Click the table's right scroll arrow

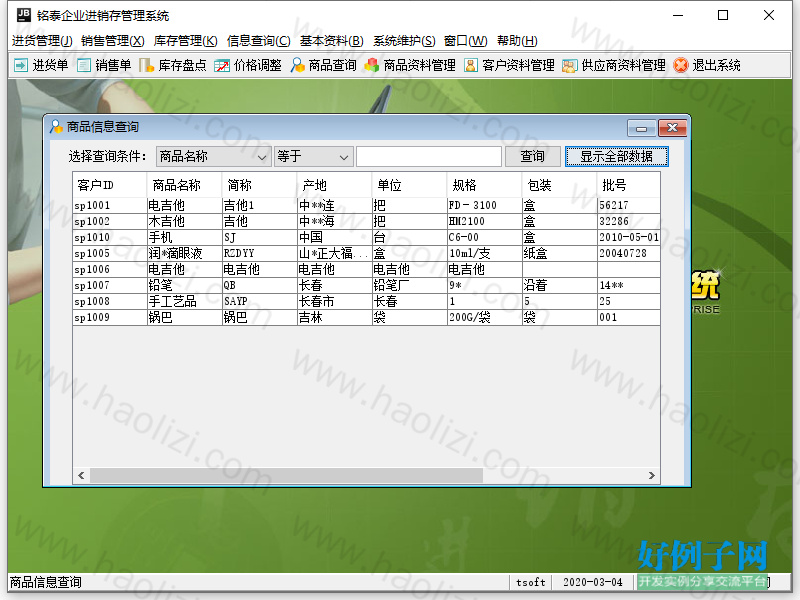click(652, 476)
